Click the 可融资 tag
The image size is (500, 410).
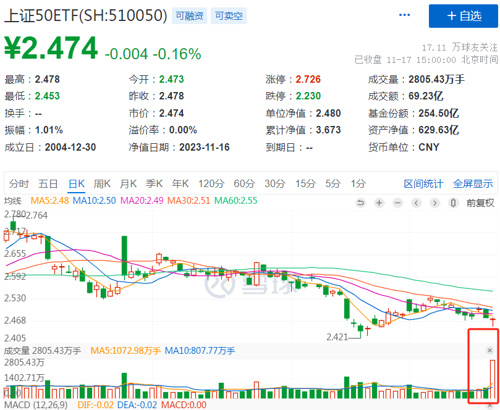pyautogui.click(x=189, y=16)
